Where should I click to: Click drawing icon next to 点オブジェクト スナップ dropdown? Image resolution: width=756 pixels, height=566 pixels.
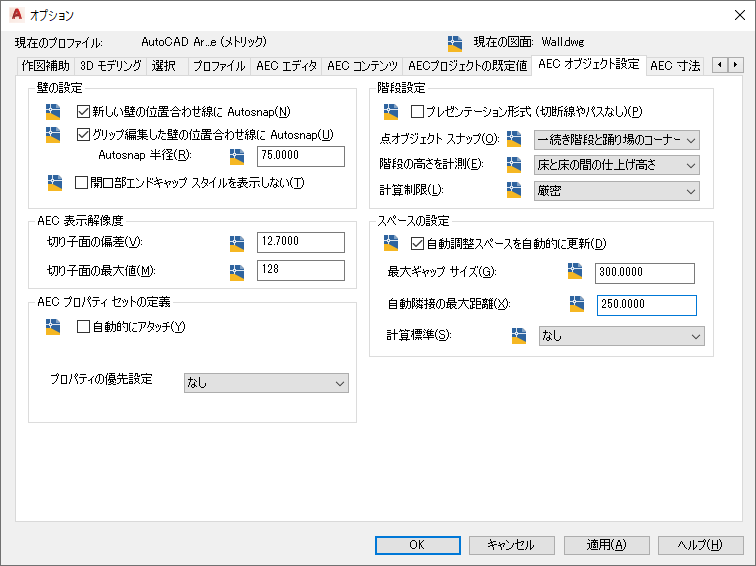tap(514, 139)
